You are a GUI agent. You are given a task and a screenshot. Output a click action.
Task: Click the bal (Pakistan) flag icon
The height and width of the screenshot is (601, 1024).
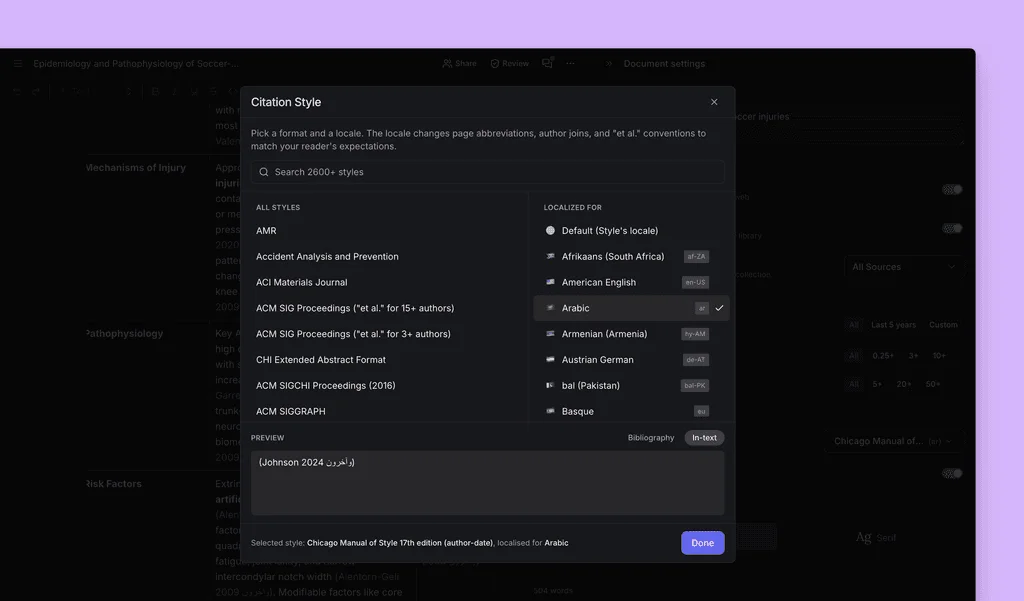[550, 385]
